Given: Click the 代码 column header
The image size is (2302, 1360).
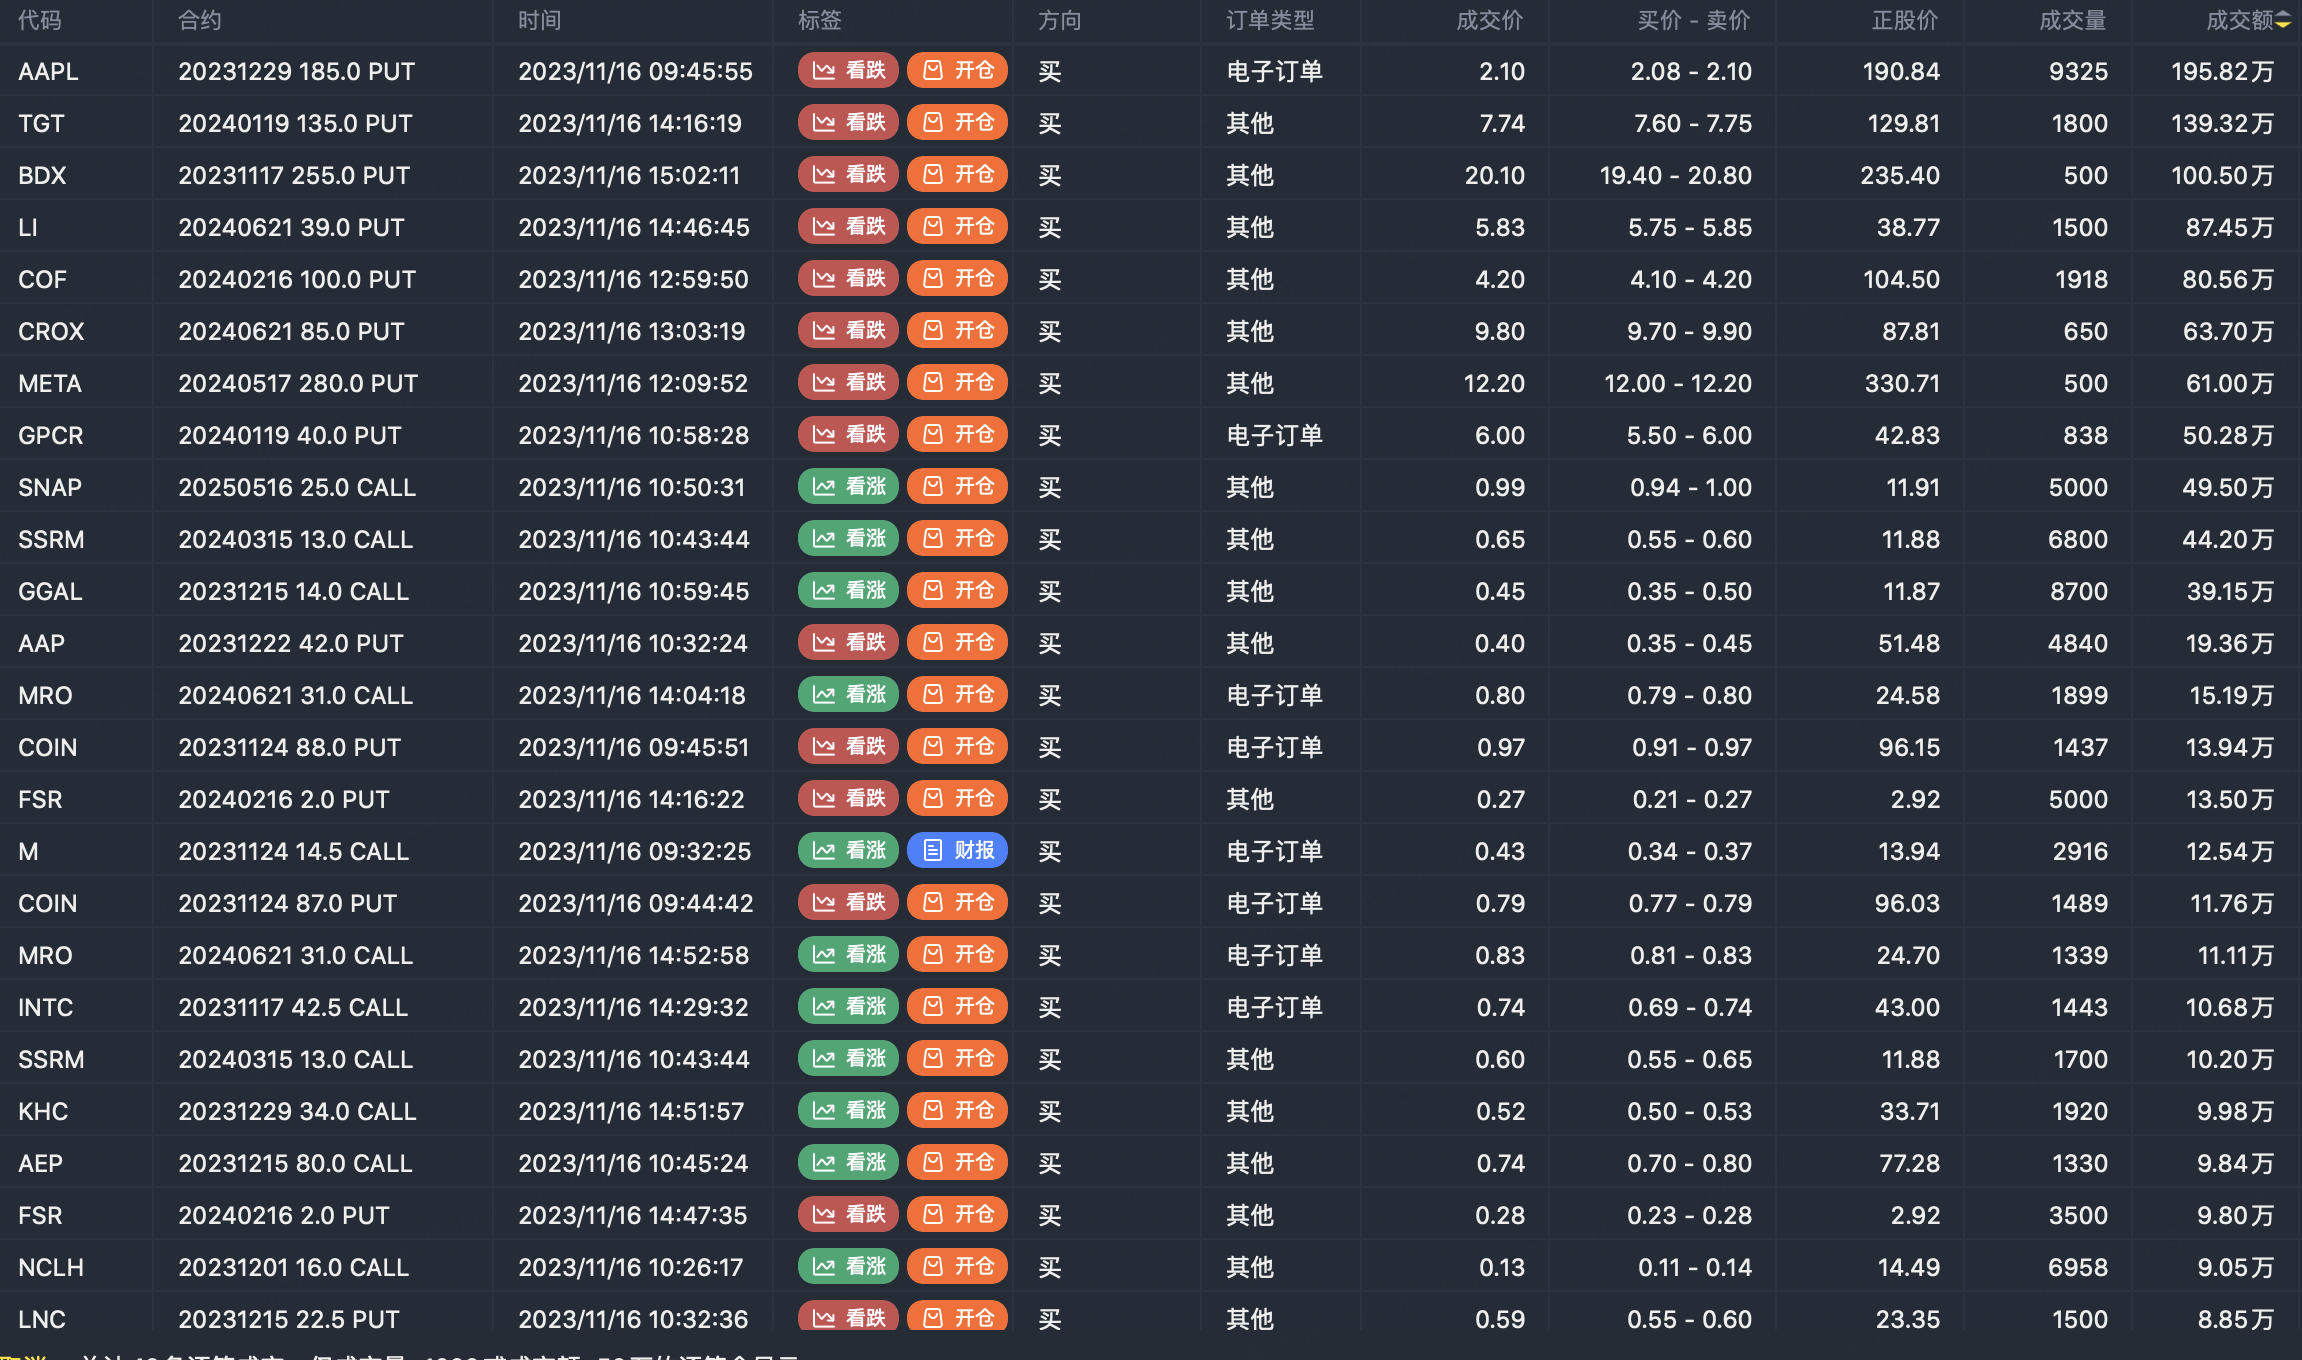Looking at the screenshot, I should (x=40, y=21).
